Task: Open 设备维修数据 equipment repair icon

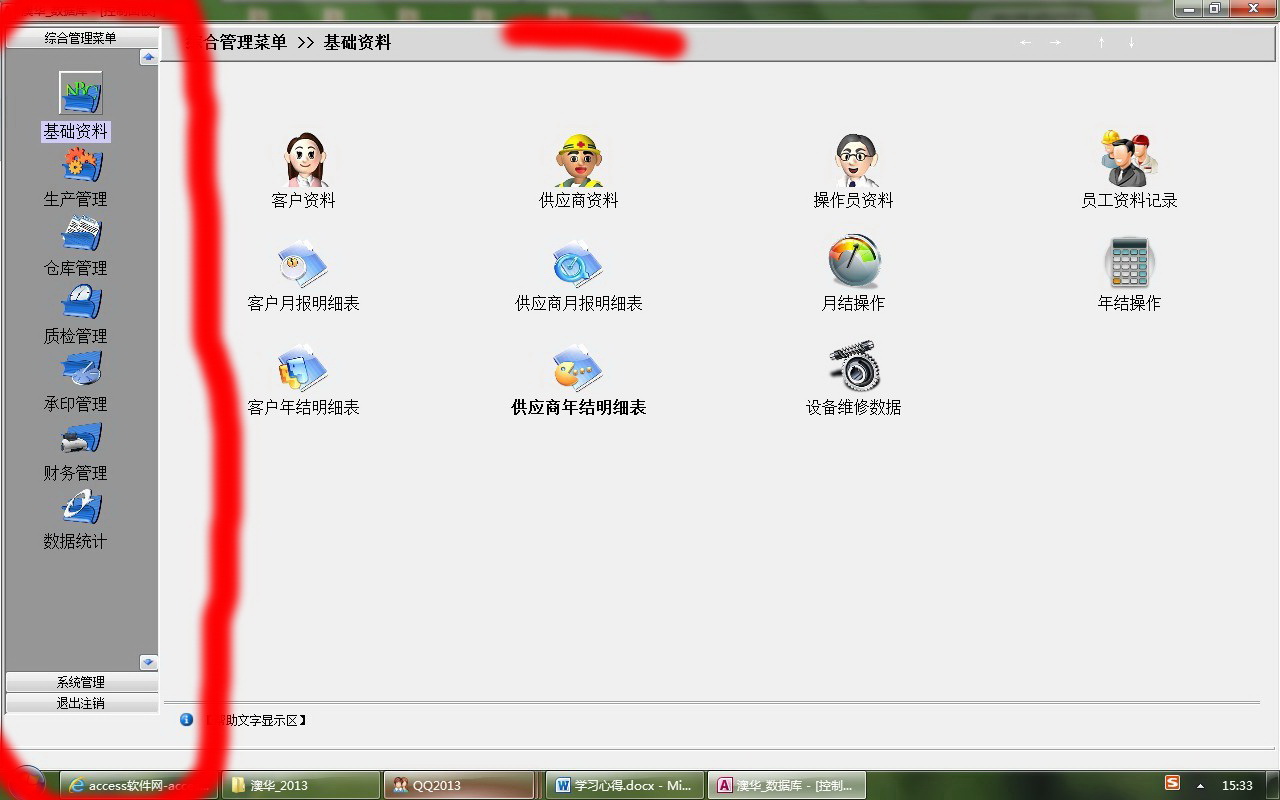Action: point(854,367)
